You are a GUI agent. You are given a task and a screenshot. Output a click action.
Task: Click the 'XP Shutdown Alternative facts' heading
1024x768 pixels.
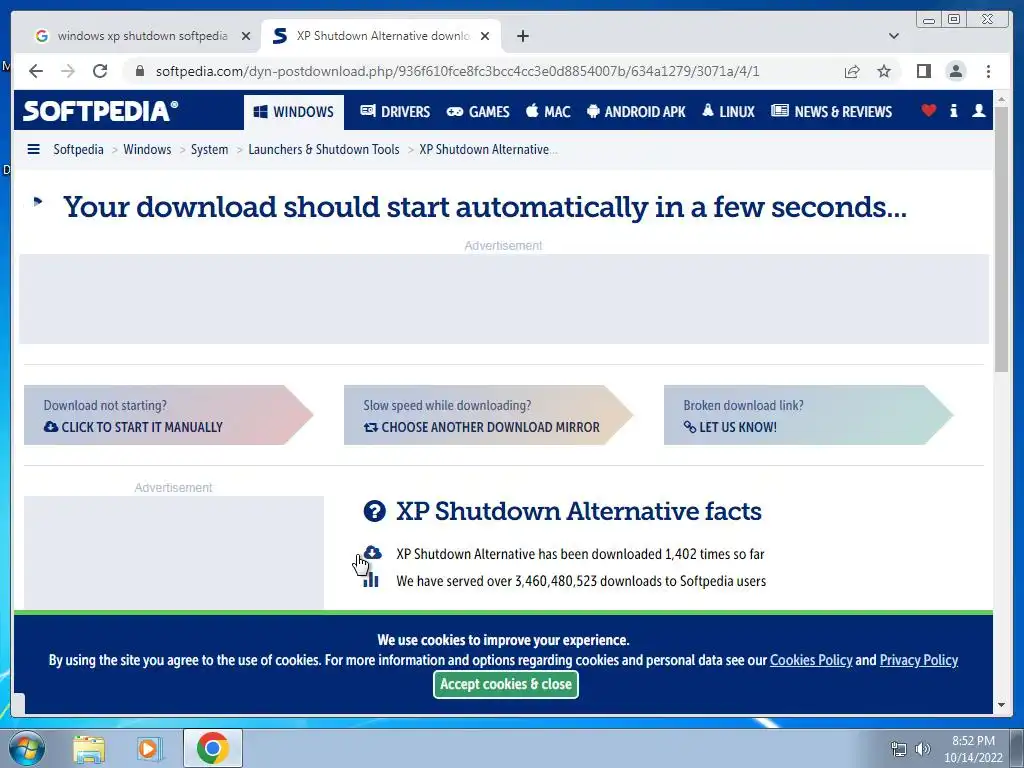coord(579,511)
